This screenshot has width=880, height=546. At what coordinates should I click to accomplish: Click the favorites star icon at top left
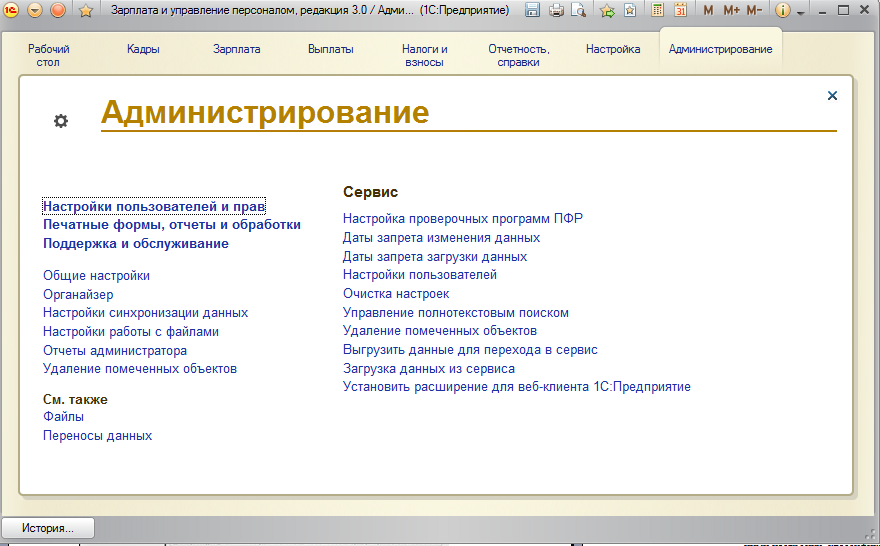click(86, 10)
